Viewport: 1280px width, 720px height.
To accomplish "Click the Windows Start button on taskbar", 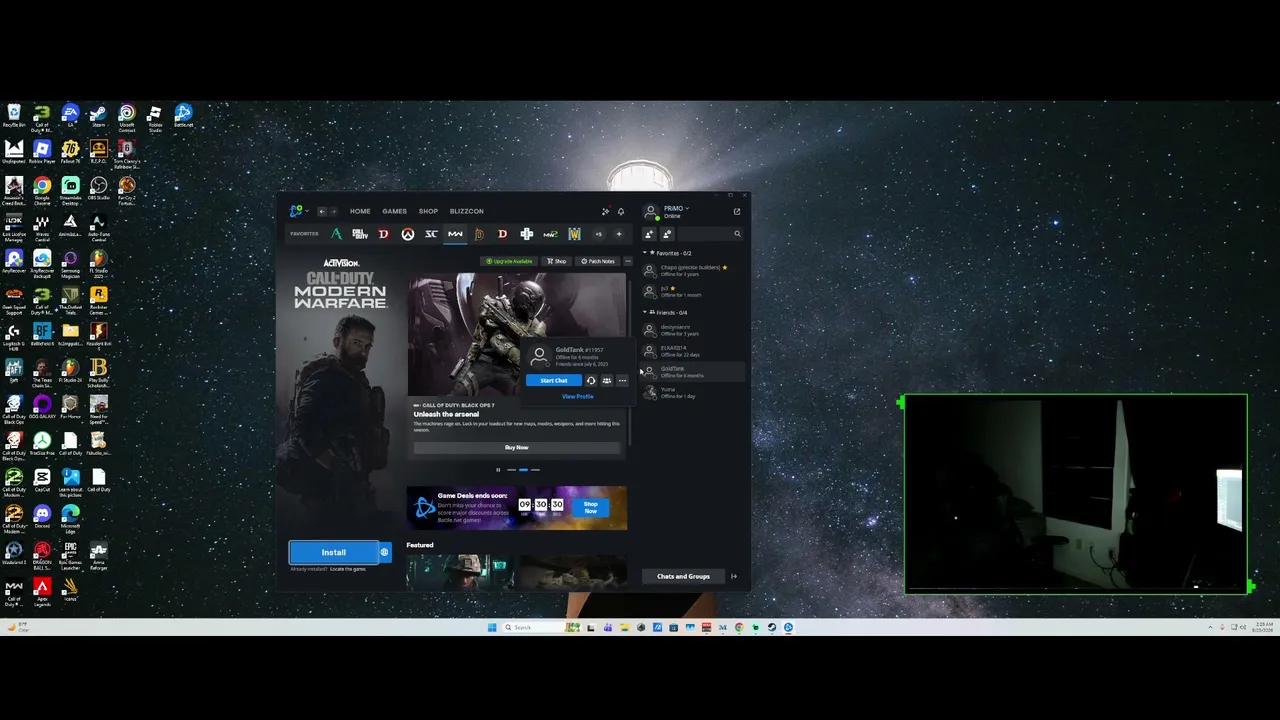I will 492,627.
